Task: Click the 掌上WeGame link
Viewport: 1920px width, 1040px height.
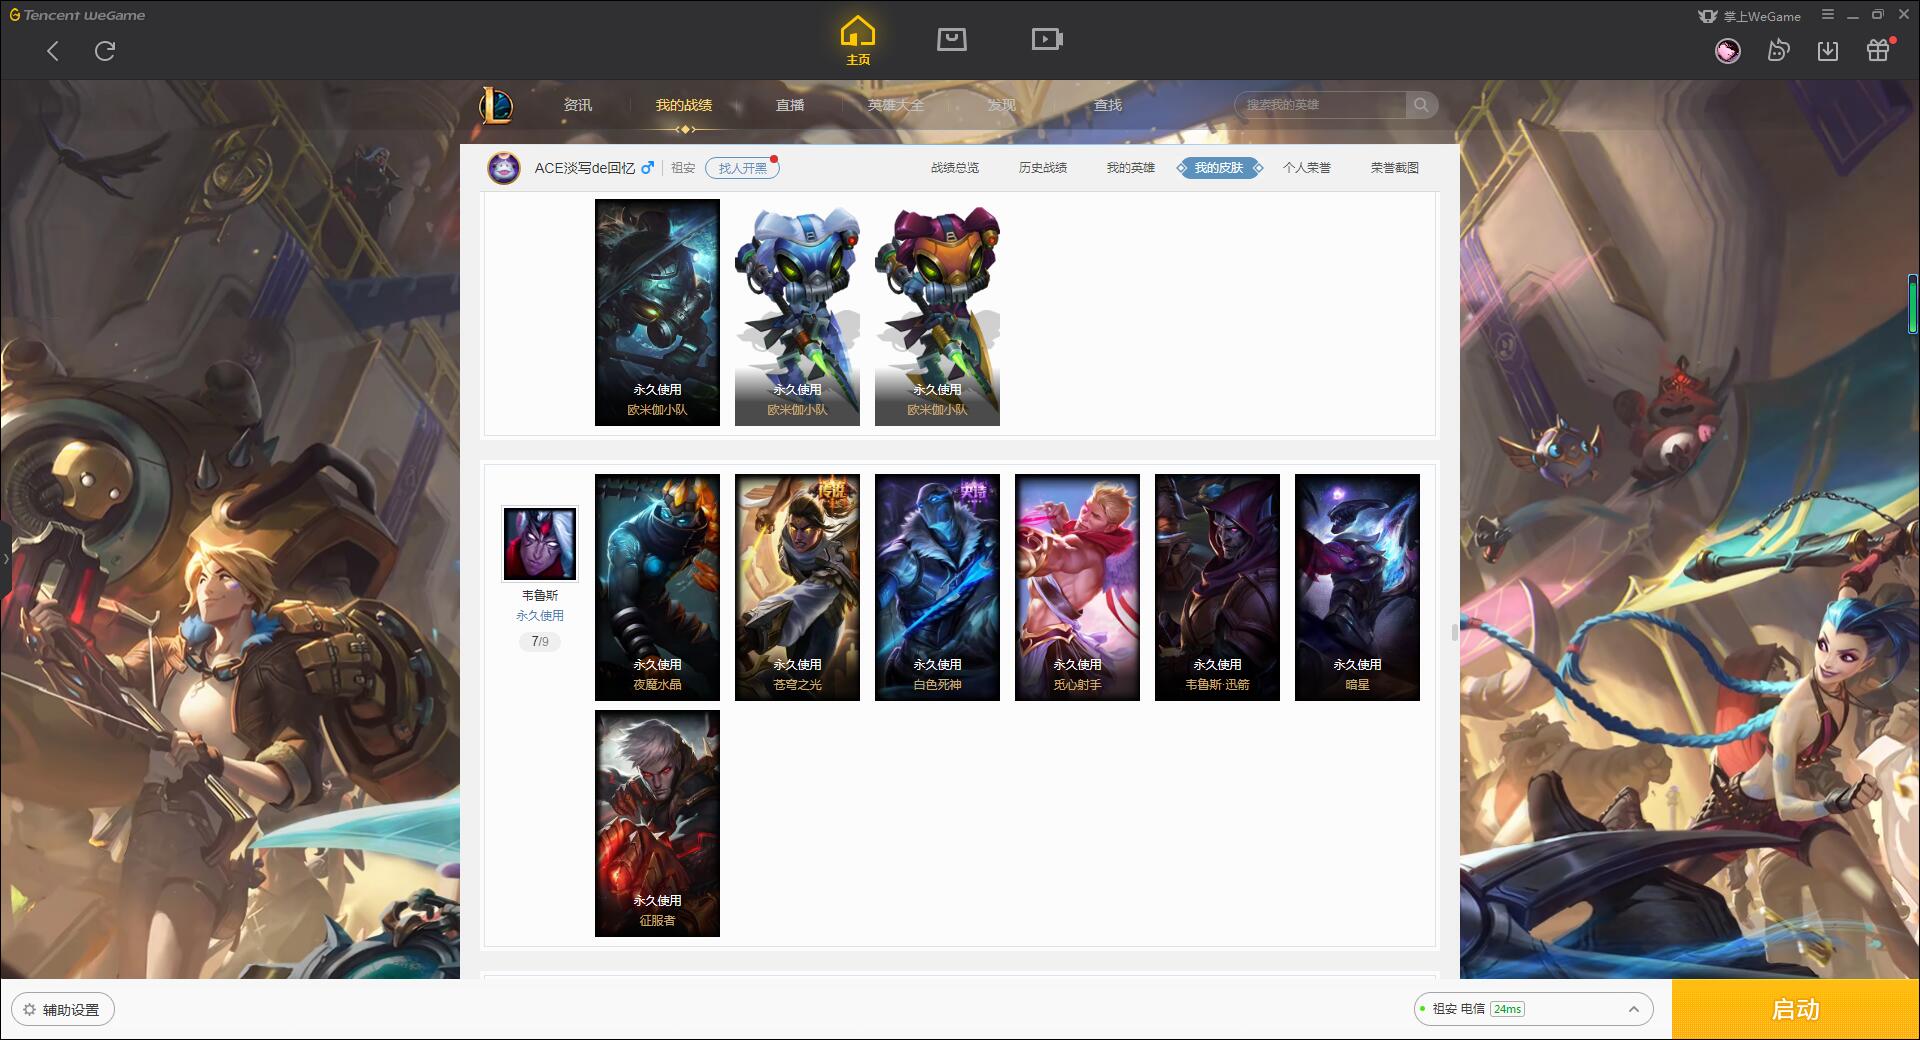Action: [1749, 16]
